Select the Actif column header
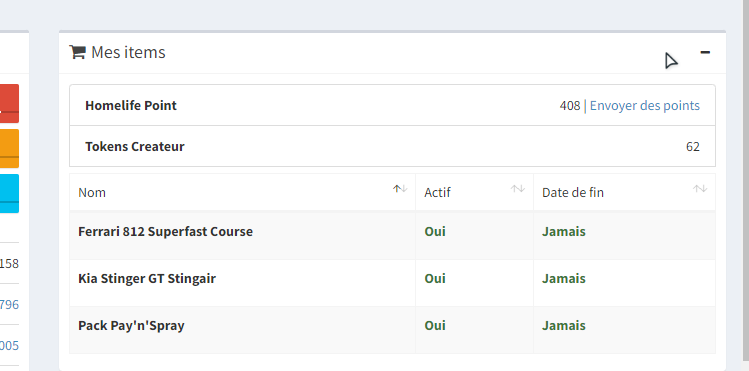 click(x=474, y=192)
